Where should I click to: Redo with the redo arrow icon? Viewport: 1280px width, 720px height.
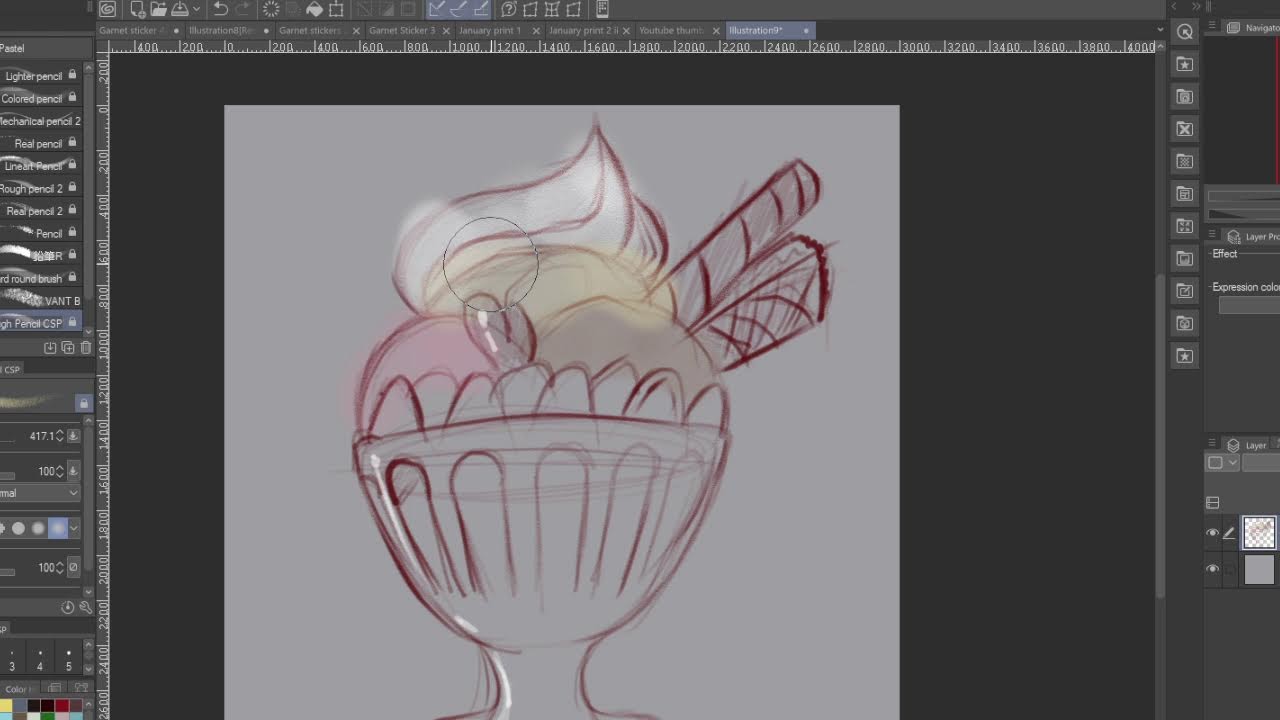[x=243, y=9]
